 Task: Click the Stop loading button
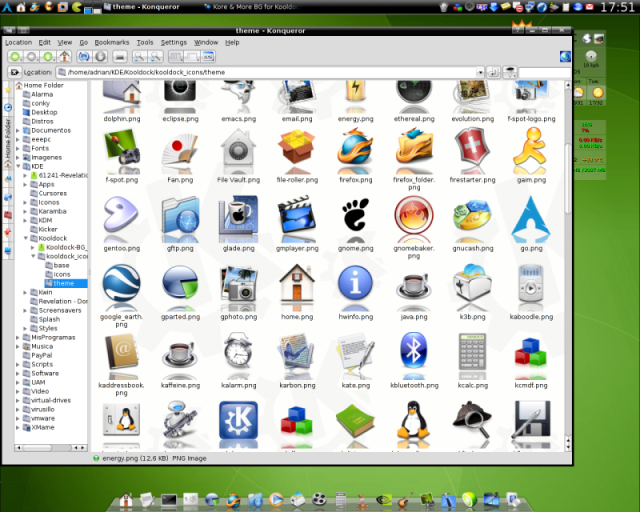(100, 56)
